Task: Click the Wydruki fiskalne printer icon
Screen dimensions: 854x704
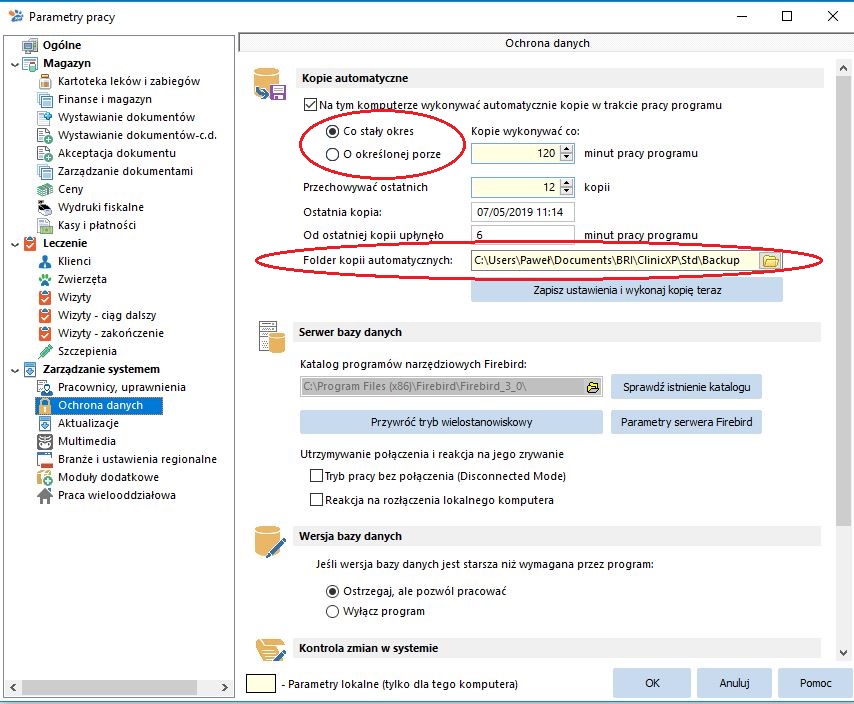Action: point(45,207)
